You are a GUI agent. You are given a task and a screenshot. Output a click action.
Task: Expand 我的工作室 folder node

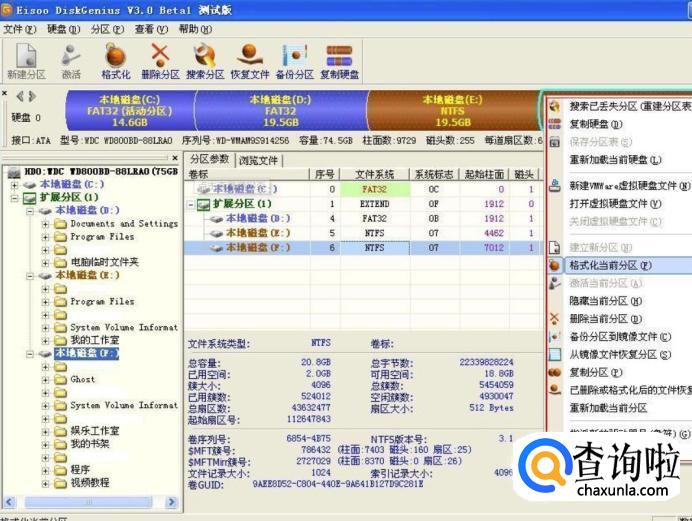click(45, 341)
